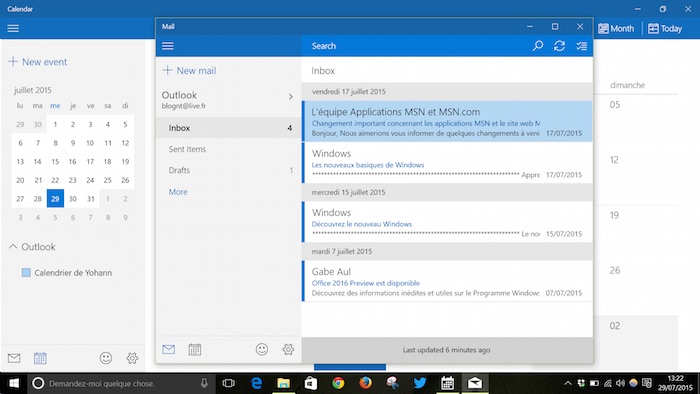The image size is (700, 394).
Task: Open Calendar feedback smiley icon
Action: [106, 358]
